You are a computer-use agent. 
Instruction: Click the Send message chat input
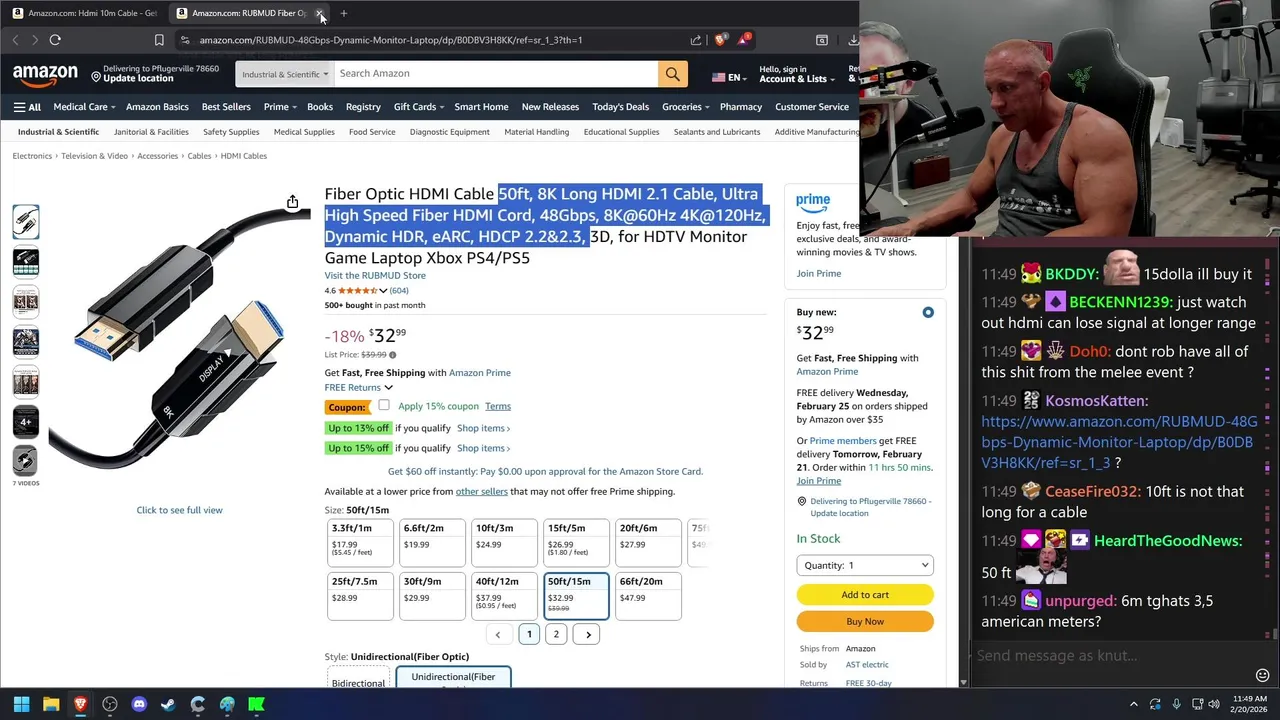pos(1108,656)
